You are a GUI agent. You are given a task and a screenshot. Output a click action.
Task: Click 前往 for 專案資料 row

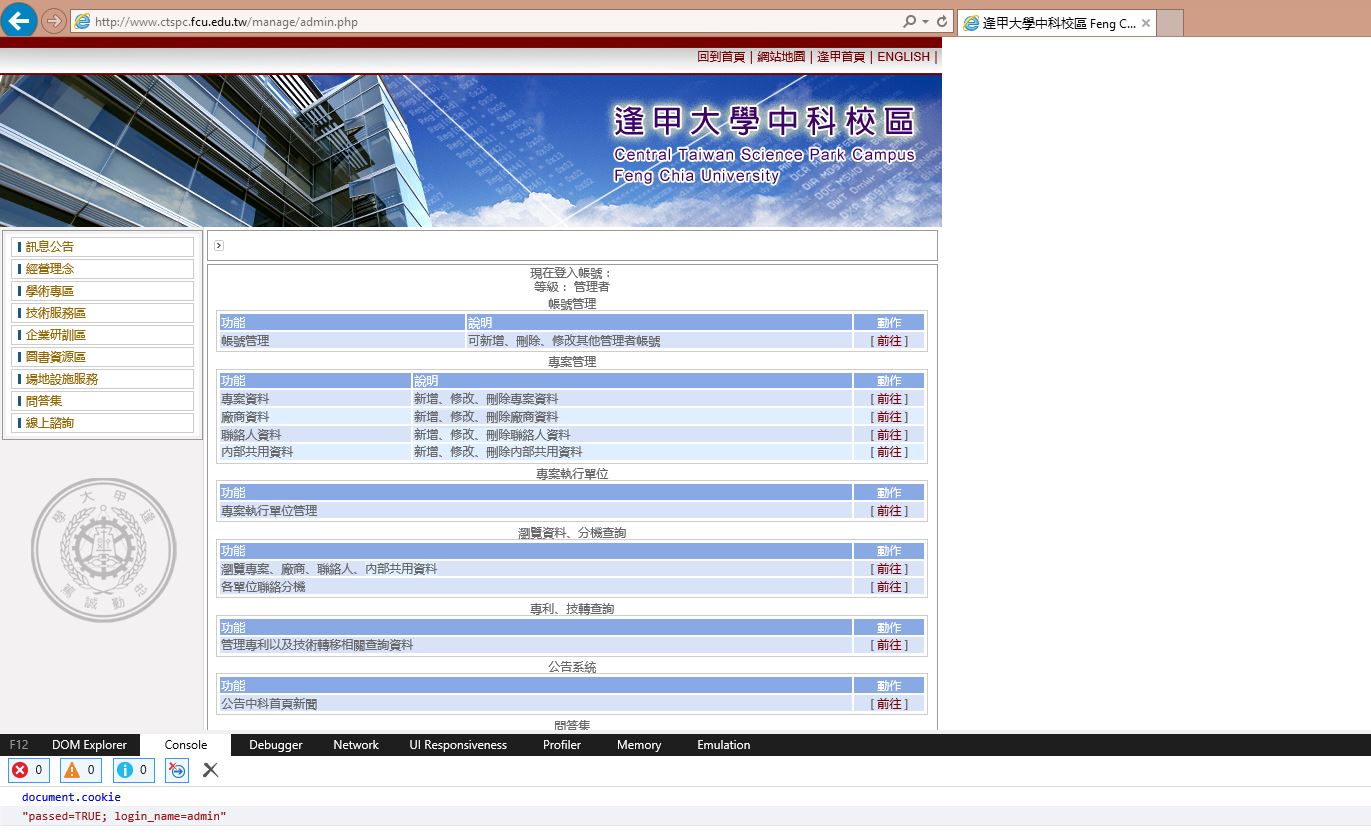tap(889, 399)
